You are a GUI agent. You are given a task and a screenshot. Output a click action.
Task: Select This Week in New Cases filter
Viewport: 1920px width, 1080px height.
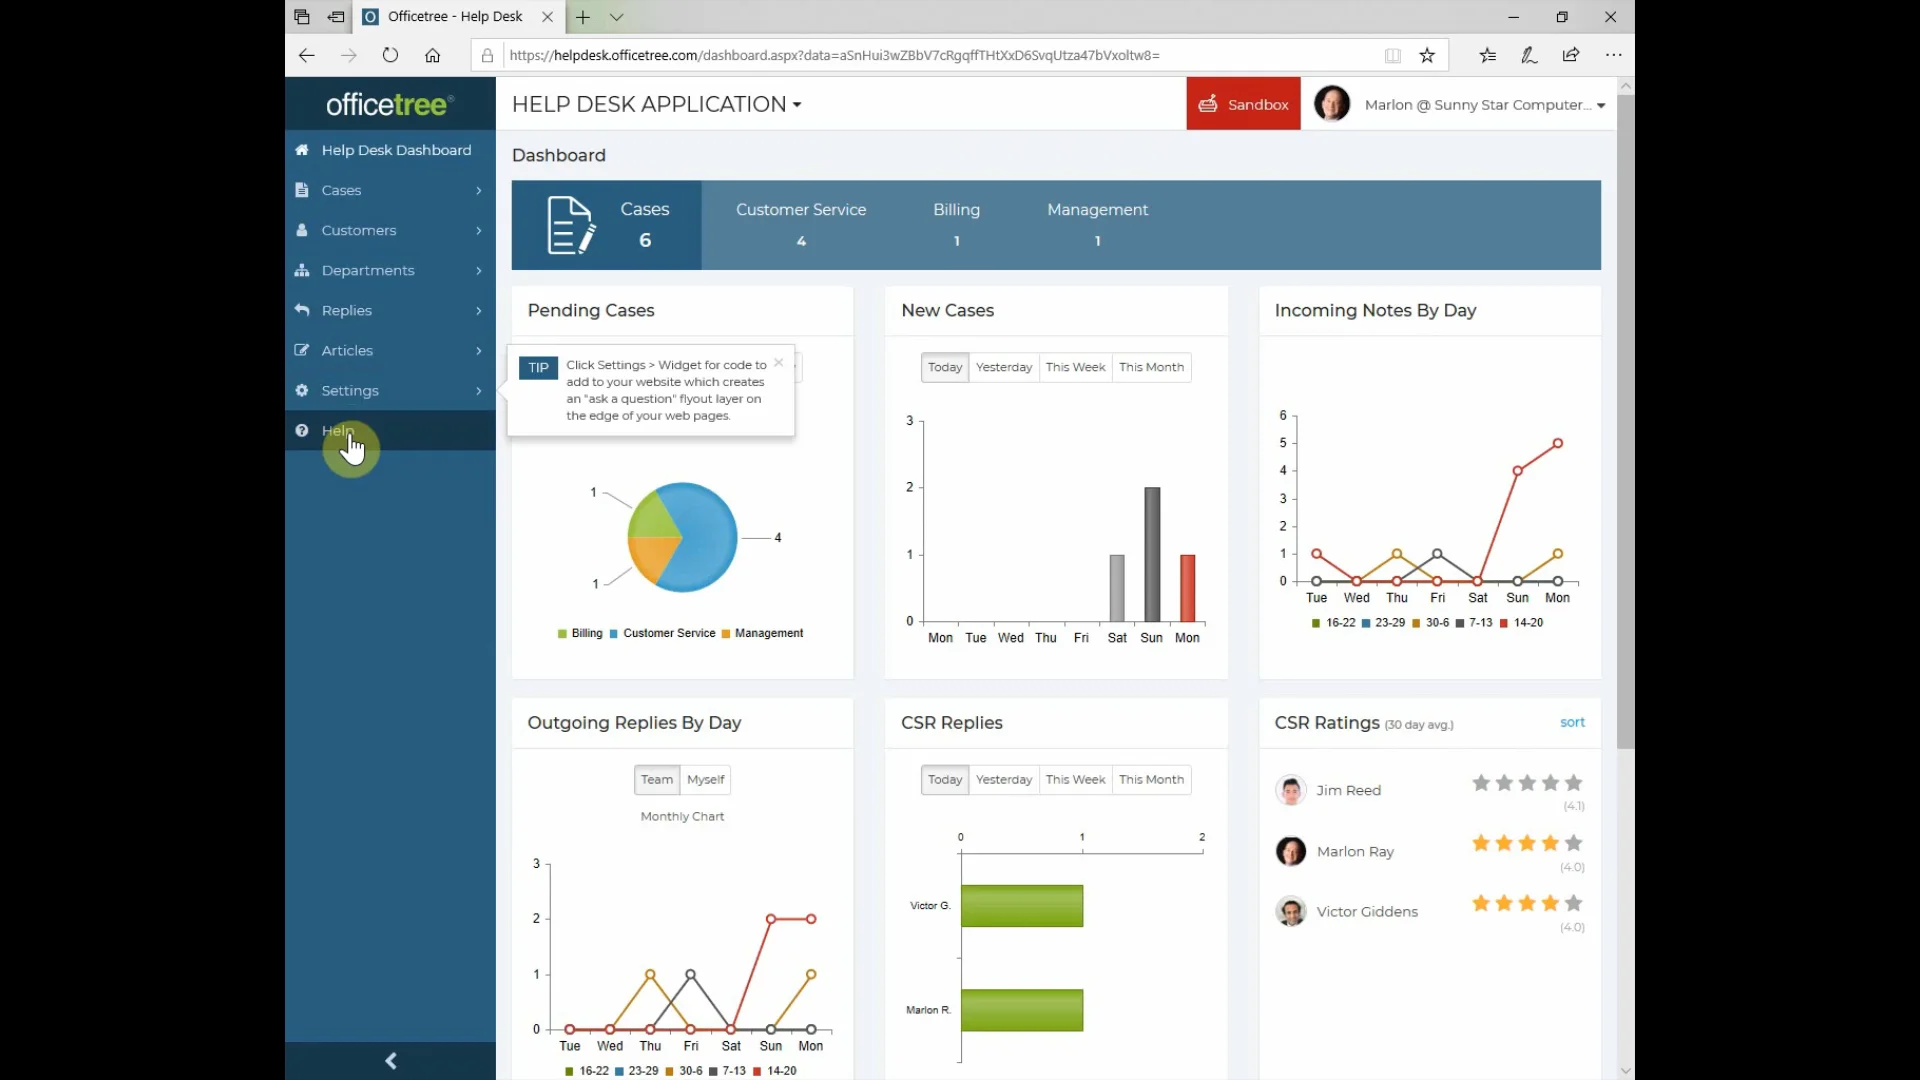pos(1075,367)
